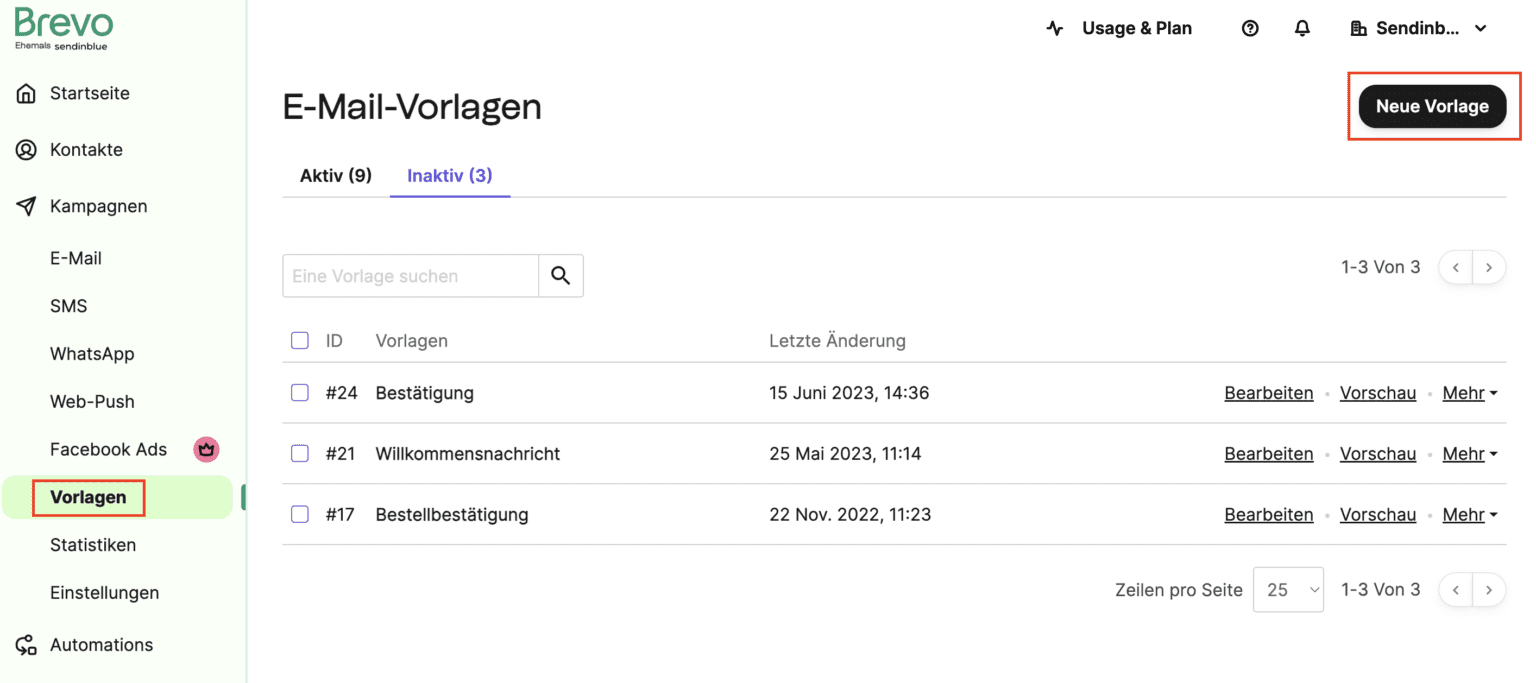Viewport: 1536px width, 683px height.
Task: Open the Mehr dropdown for Willkommensnachricht
Action: (1469, 453)
